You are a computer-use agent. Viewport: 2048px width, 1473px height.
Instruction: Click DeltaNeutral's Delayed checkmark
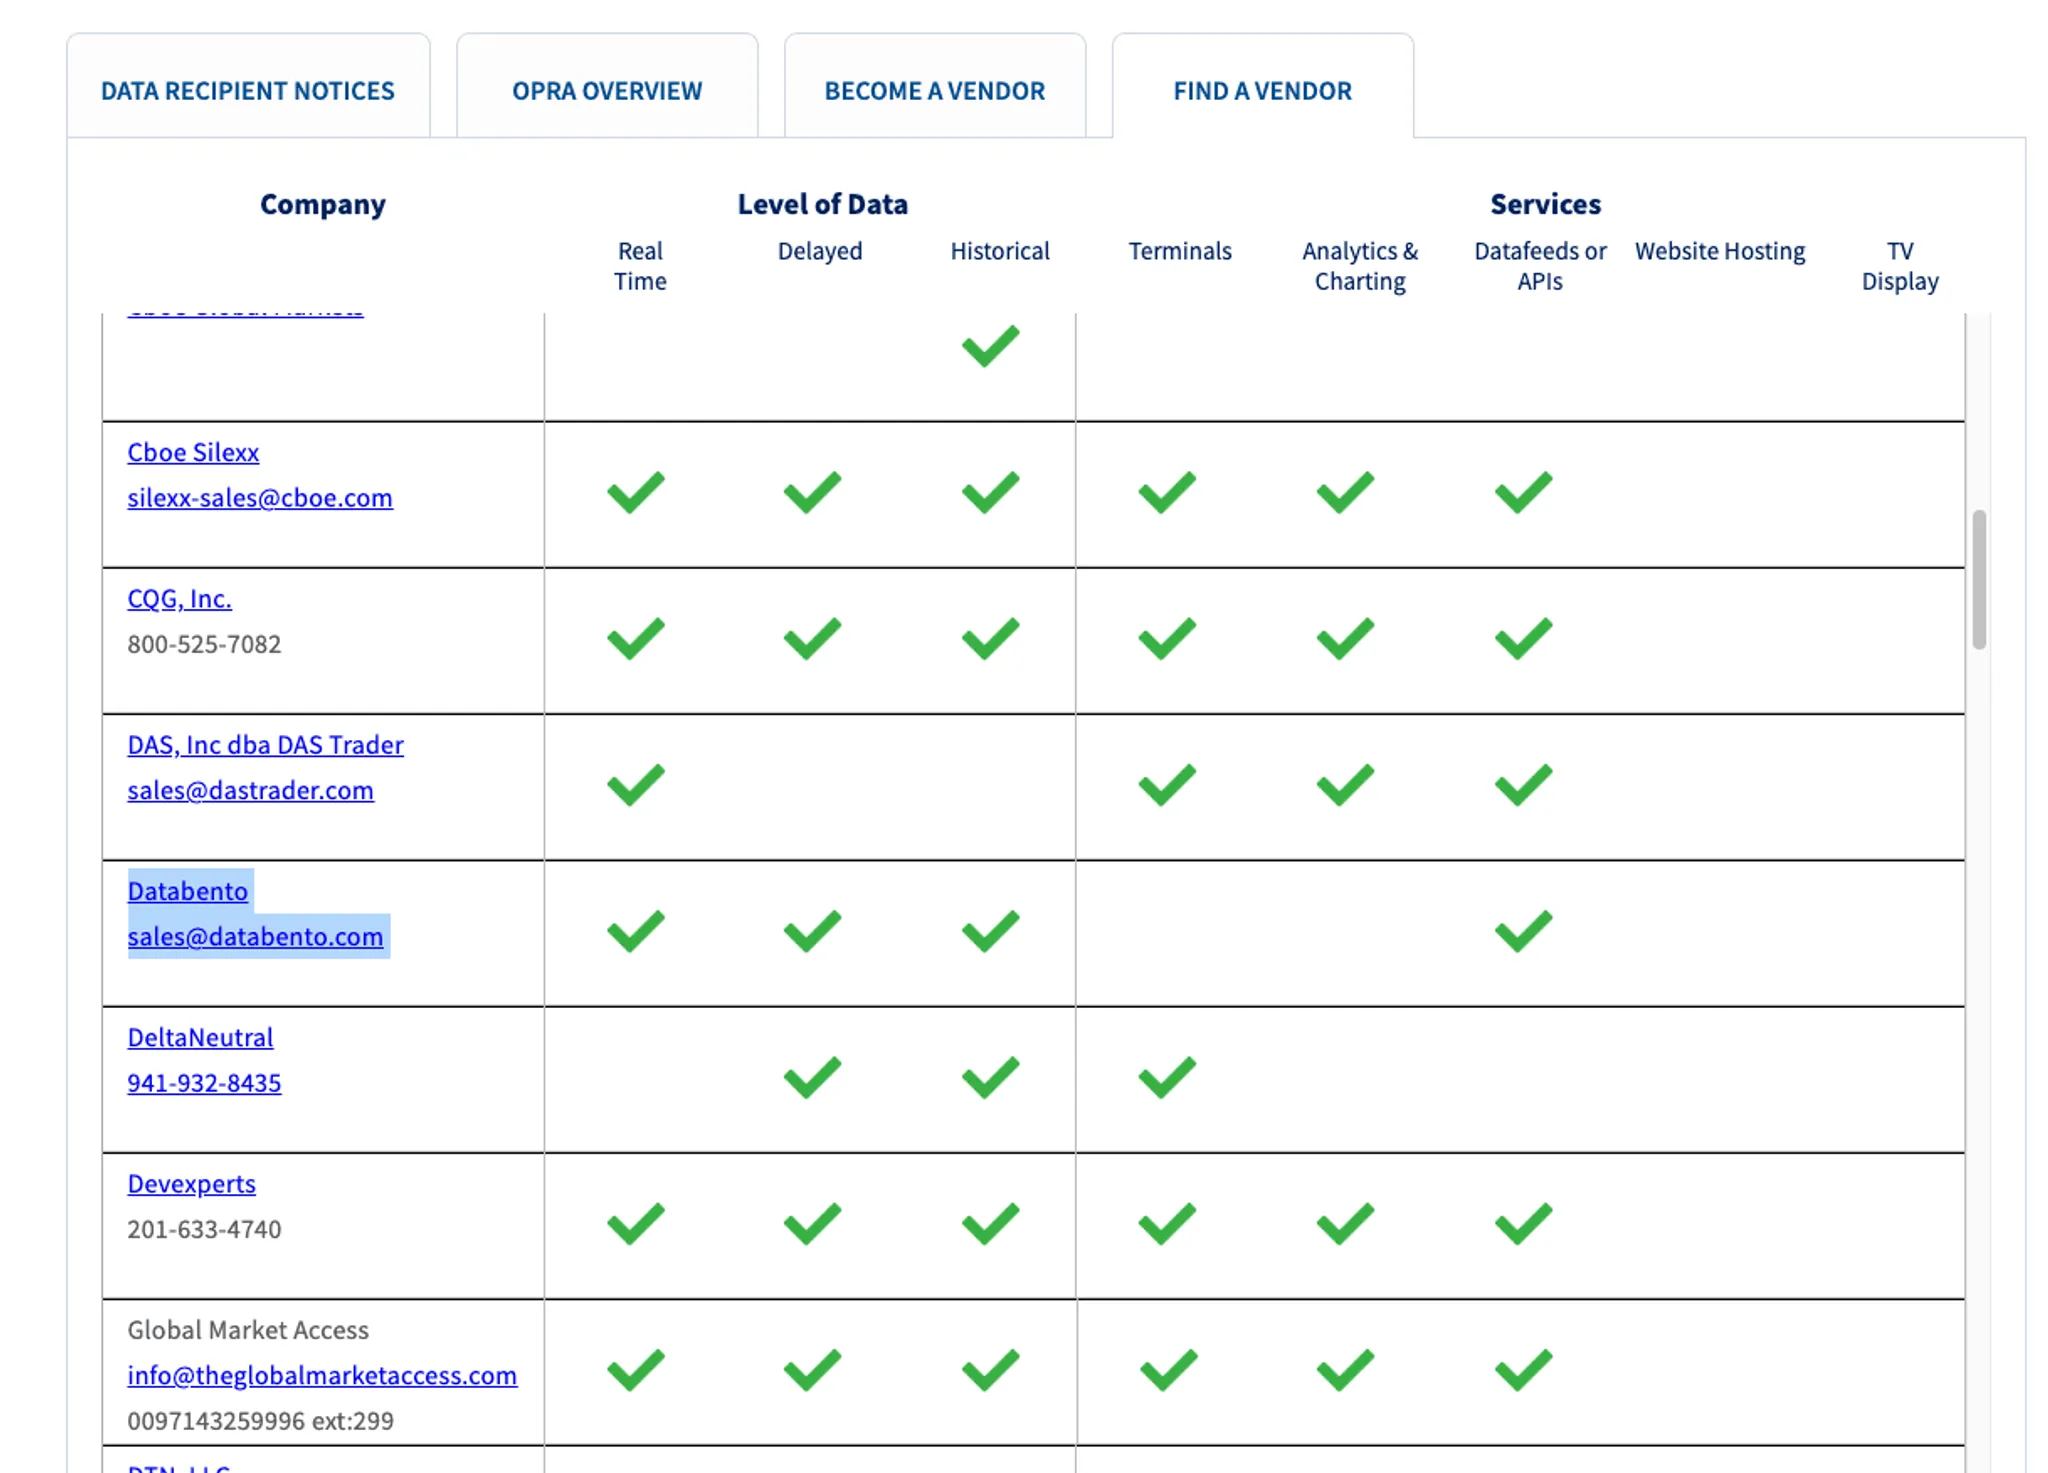click(813, 1077)
